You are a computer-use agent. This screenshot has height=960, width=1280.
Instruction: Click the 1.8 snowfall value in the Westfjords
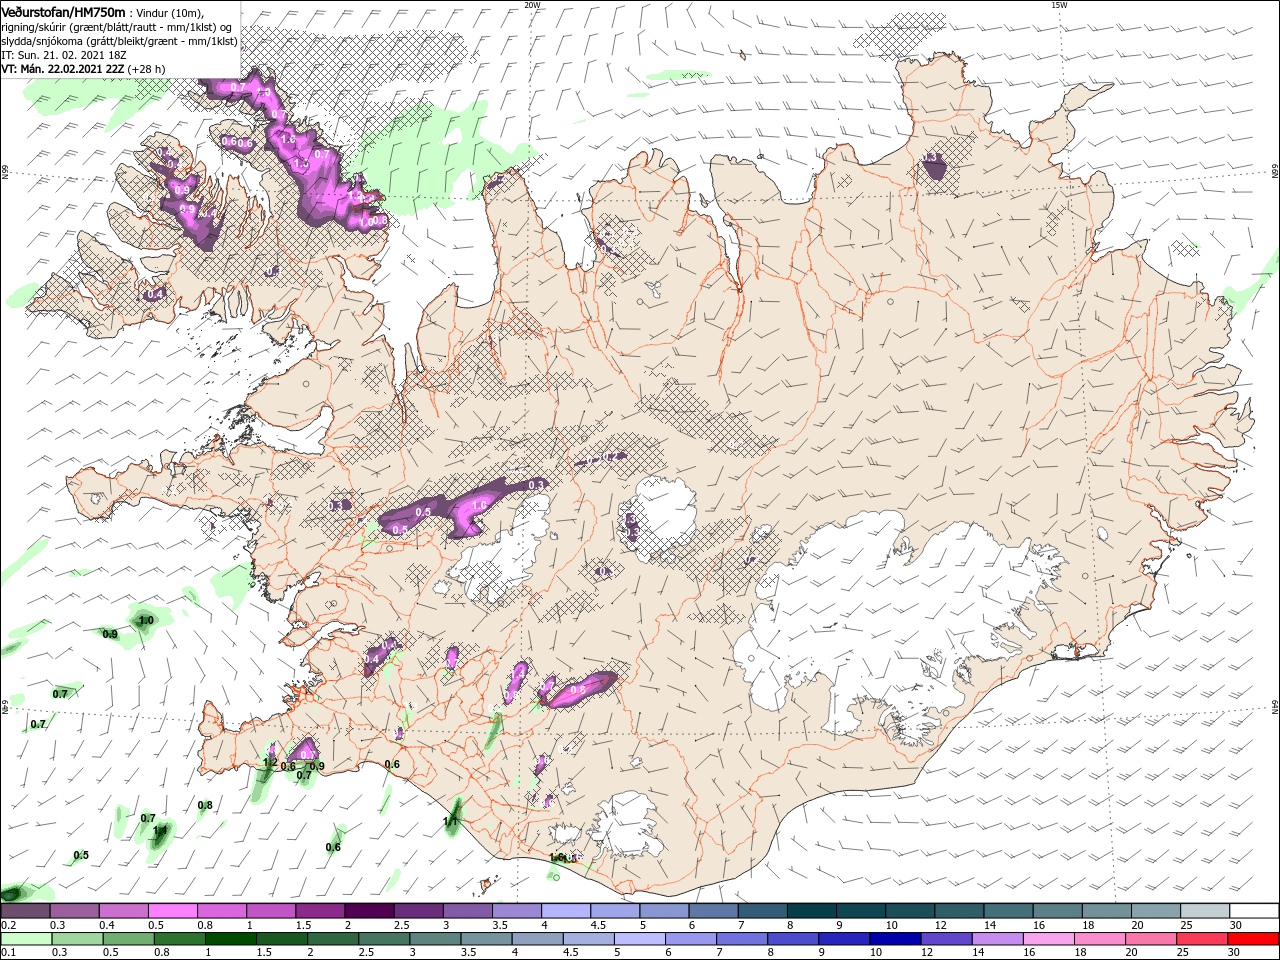pos(289,140)
